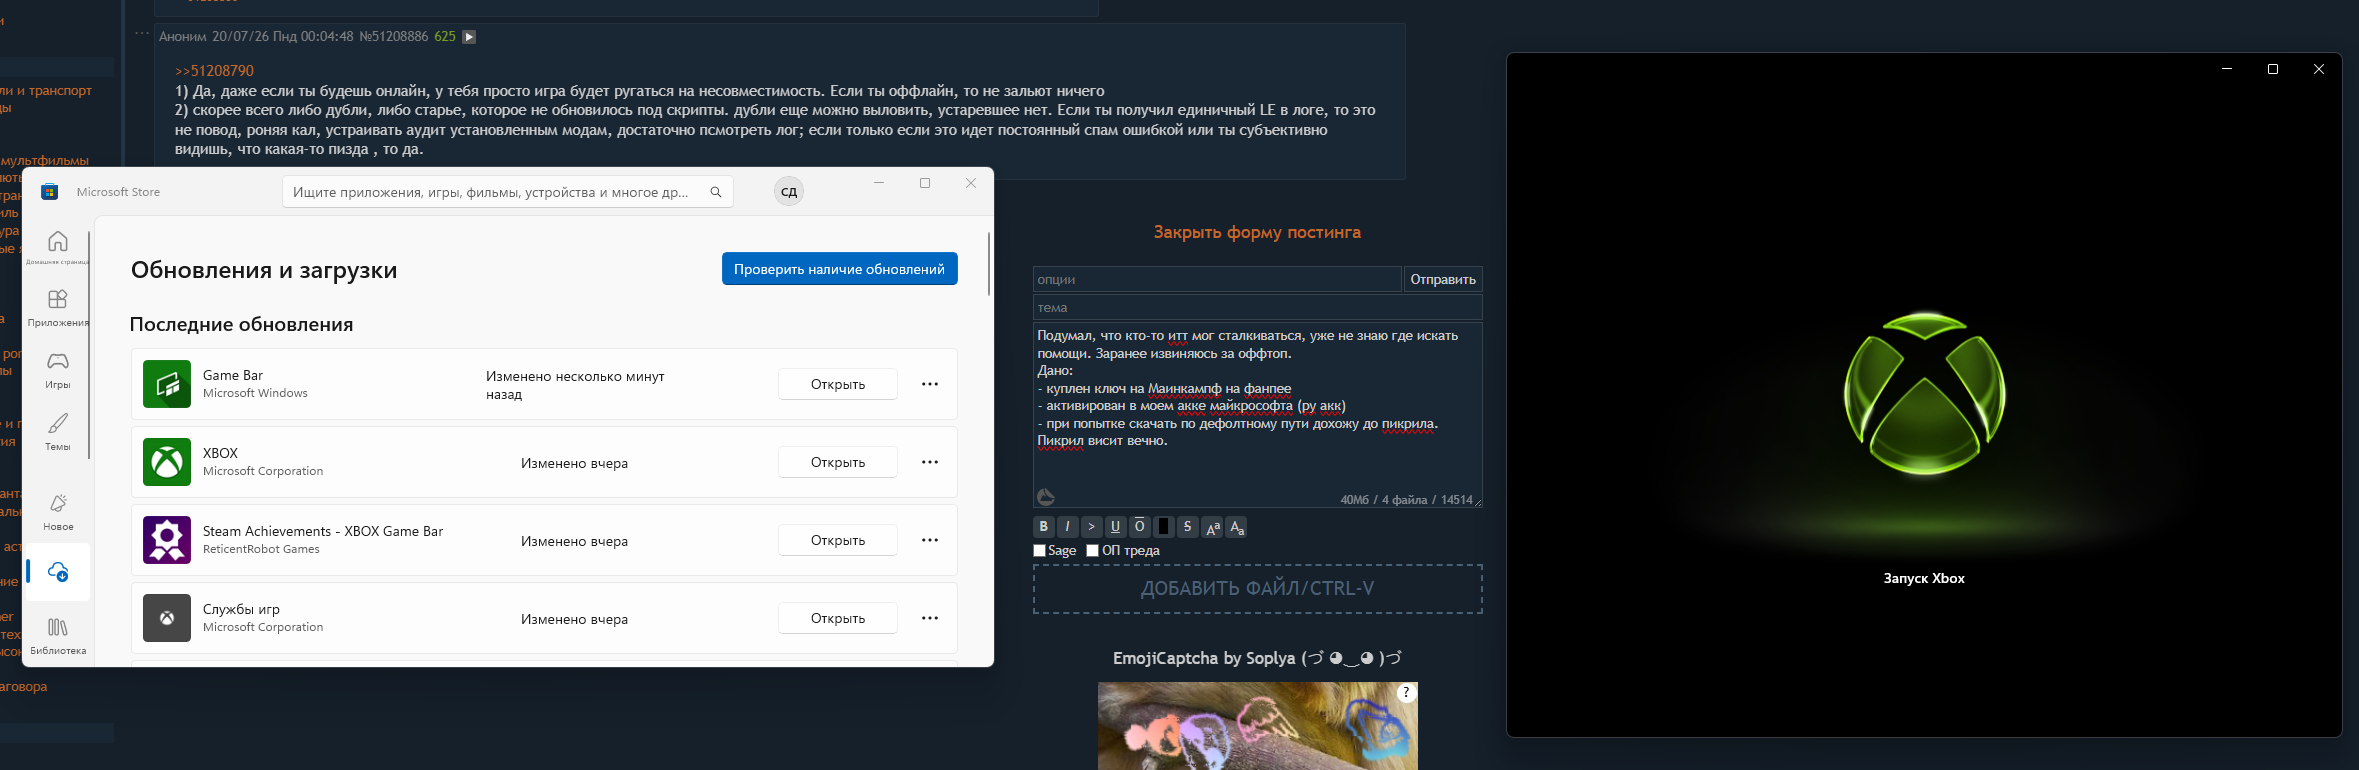Click the тема subject field

click(x=1257, y=307)
